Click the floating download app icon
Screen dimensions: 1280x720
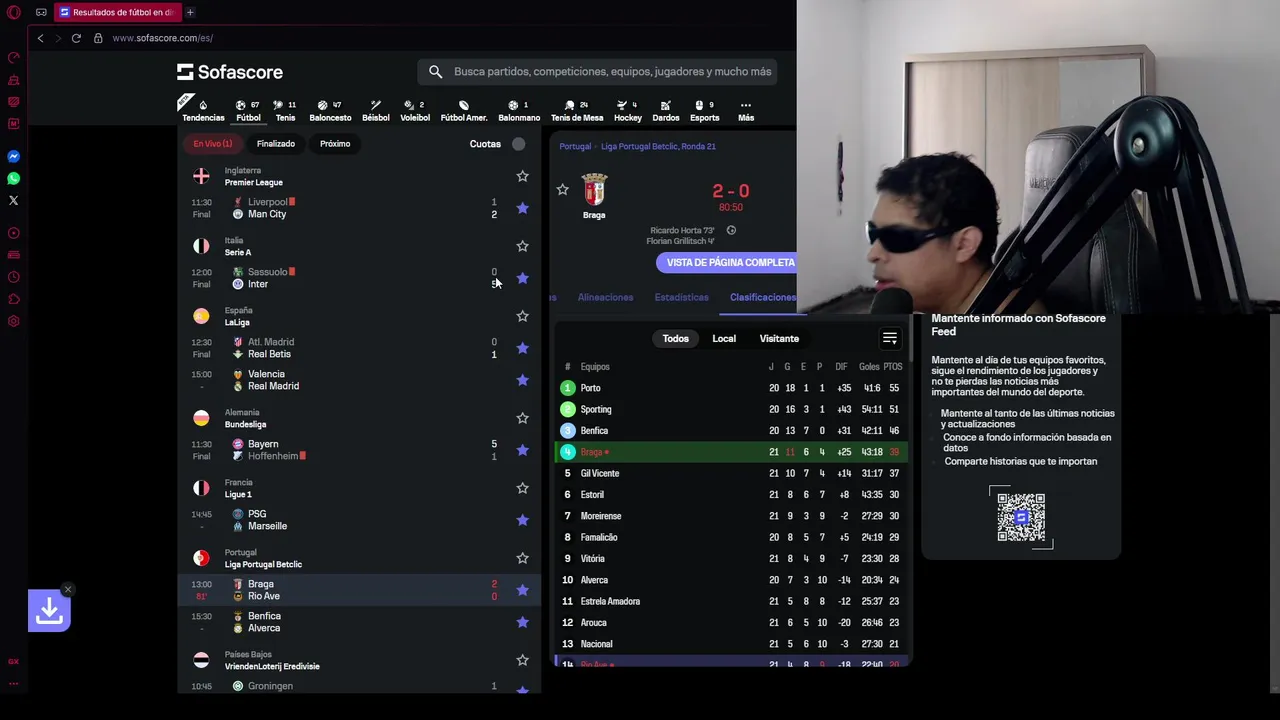coord(49,611)
